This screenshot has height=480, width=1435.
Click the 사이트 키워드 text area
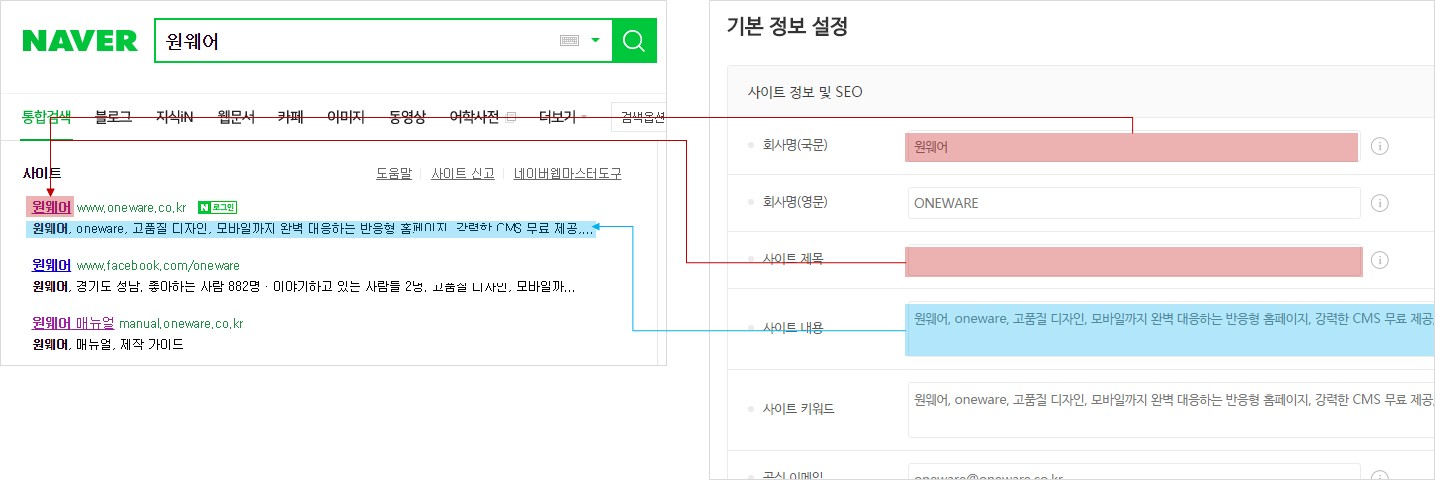click(x=1171, y=409)
